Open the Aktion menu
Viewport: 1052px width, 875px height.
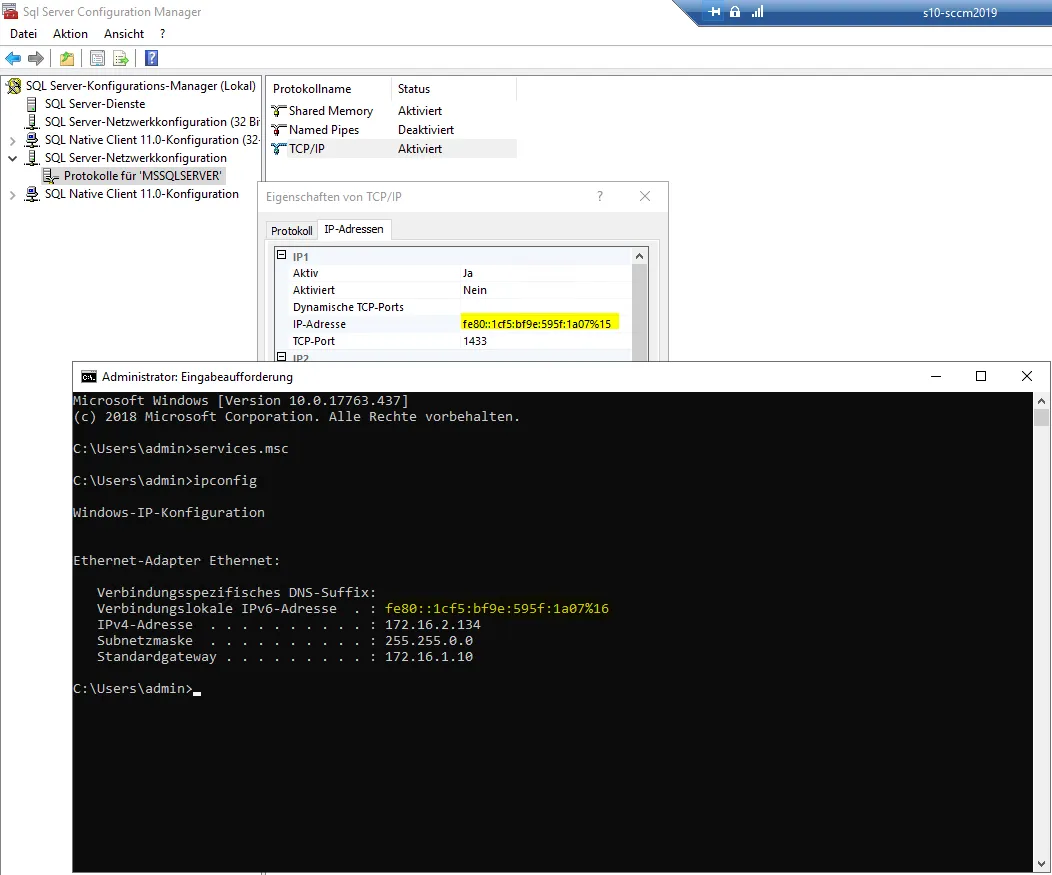[70, 34]
